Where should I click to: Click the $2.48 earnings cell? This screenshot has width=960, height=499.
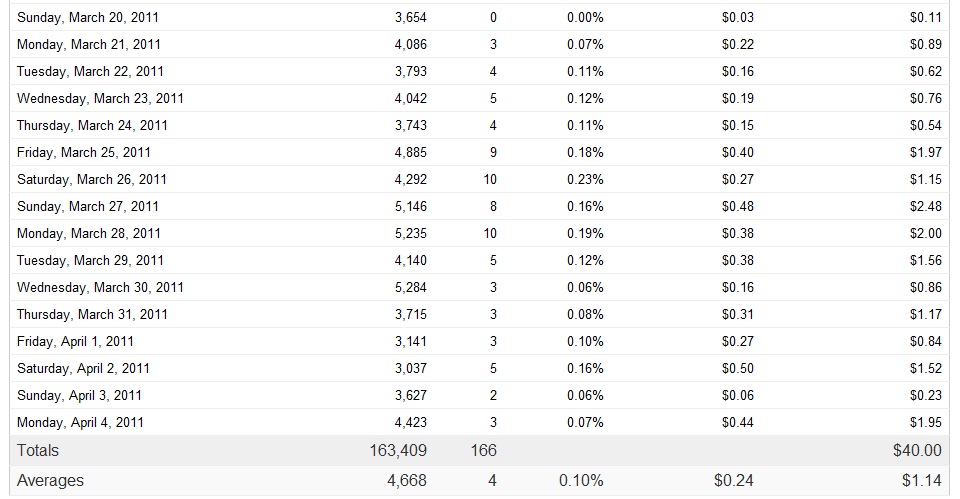pos(925,207)
